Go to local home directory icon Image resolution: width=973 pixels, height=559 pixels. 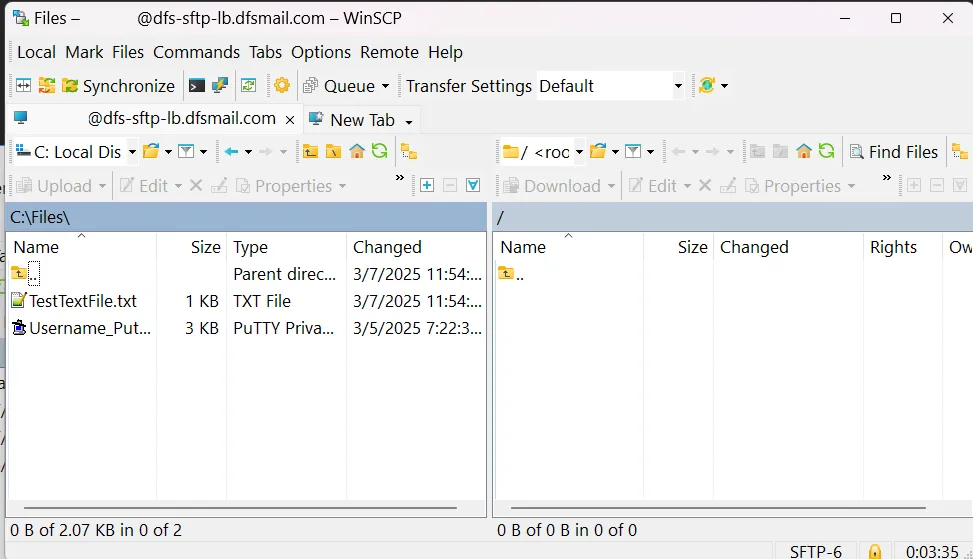click(x=357, y=151)
